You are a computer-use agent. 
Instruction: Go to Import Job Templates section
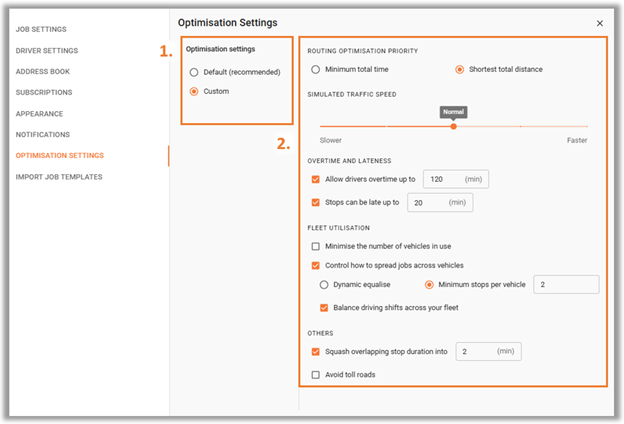pos(59,177)
